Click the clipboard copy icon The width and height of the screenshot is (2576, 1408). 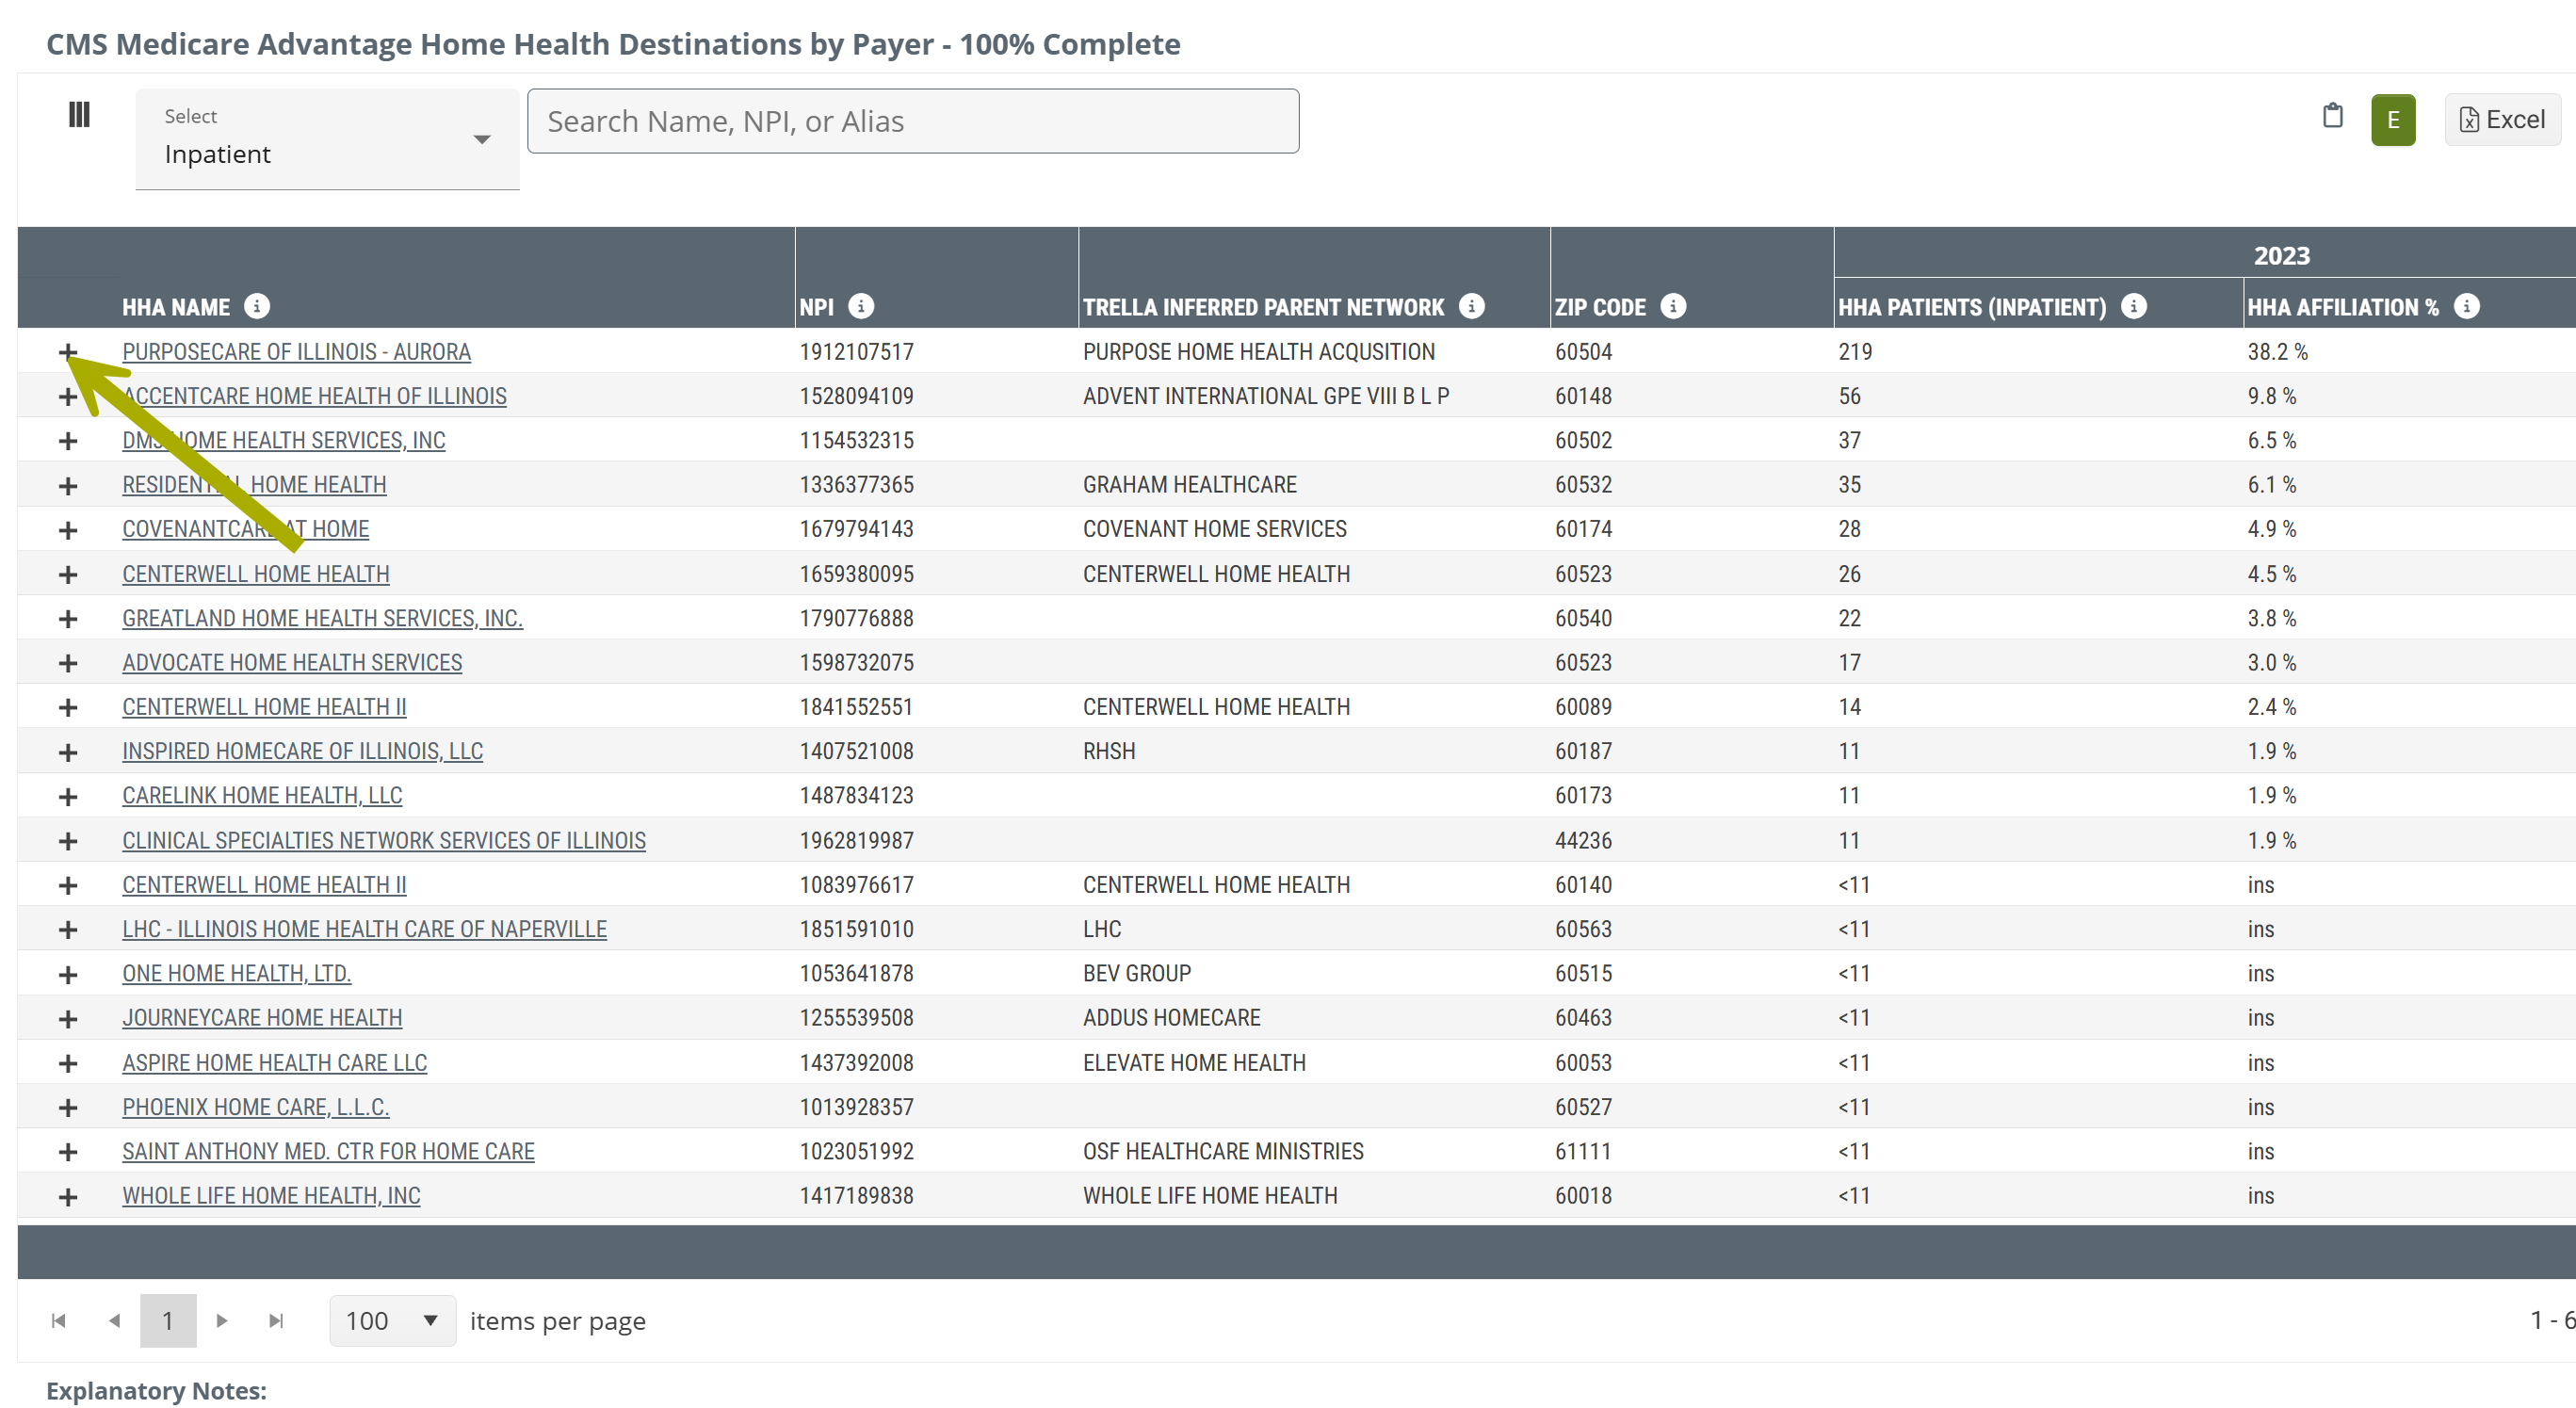point(2332,117)
